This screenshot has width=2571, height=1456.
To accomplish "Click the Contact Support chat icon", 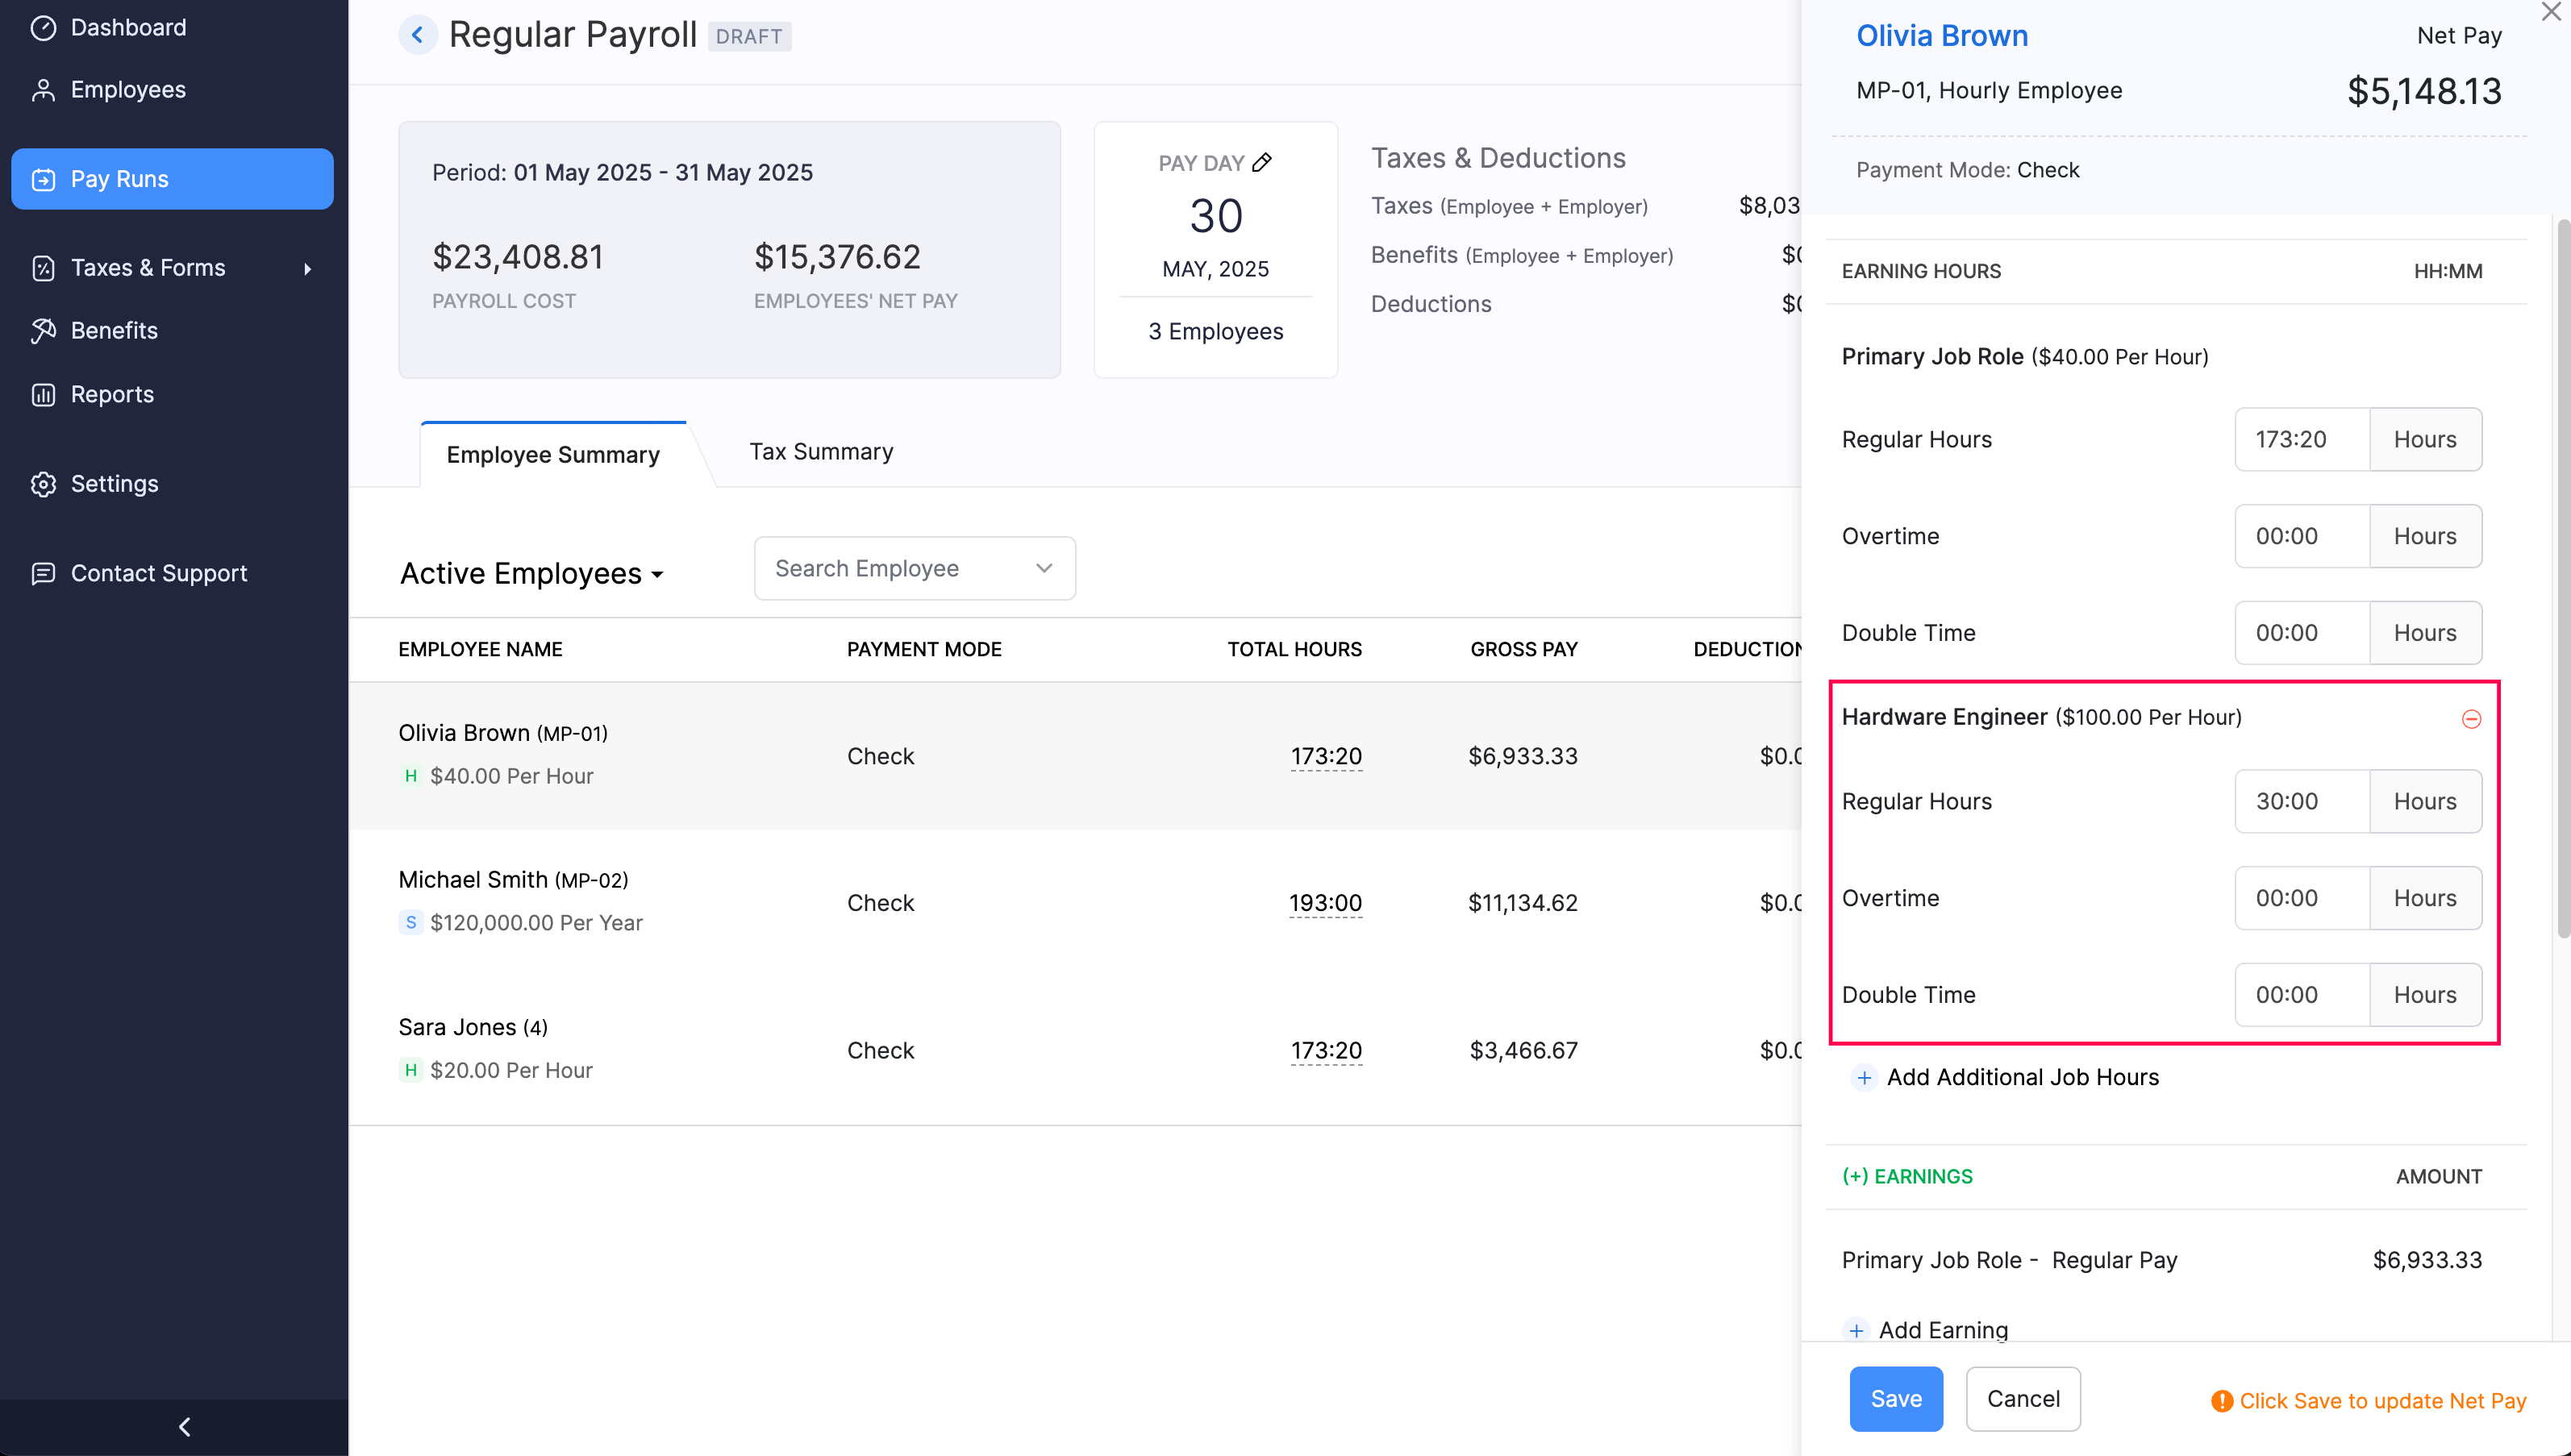I will [43, 574].
